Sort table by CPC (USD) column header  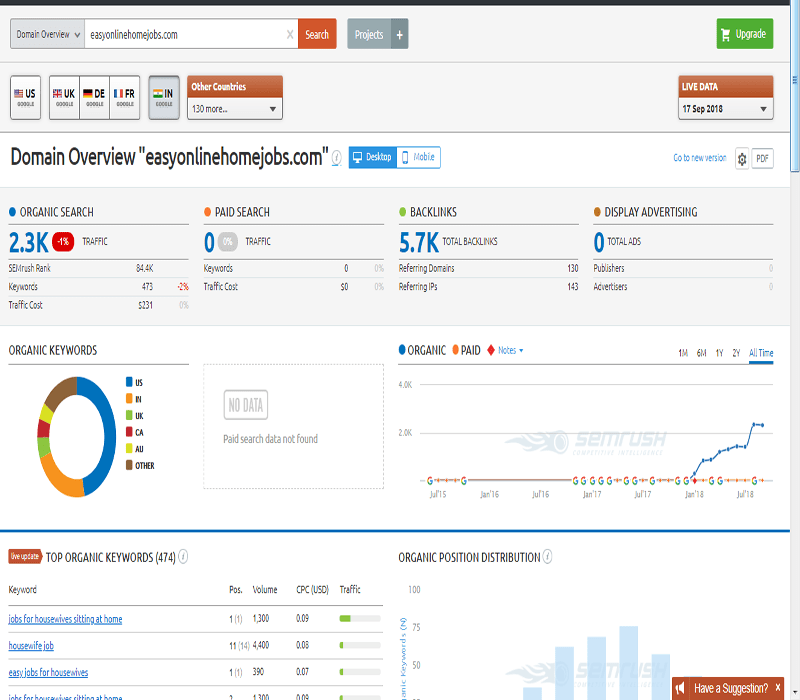coord(312,590)
